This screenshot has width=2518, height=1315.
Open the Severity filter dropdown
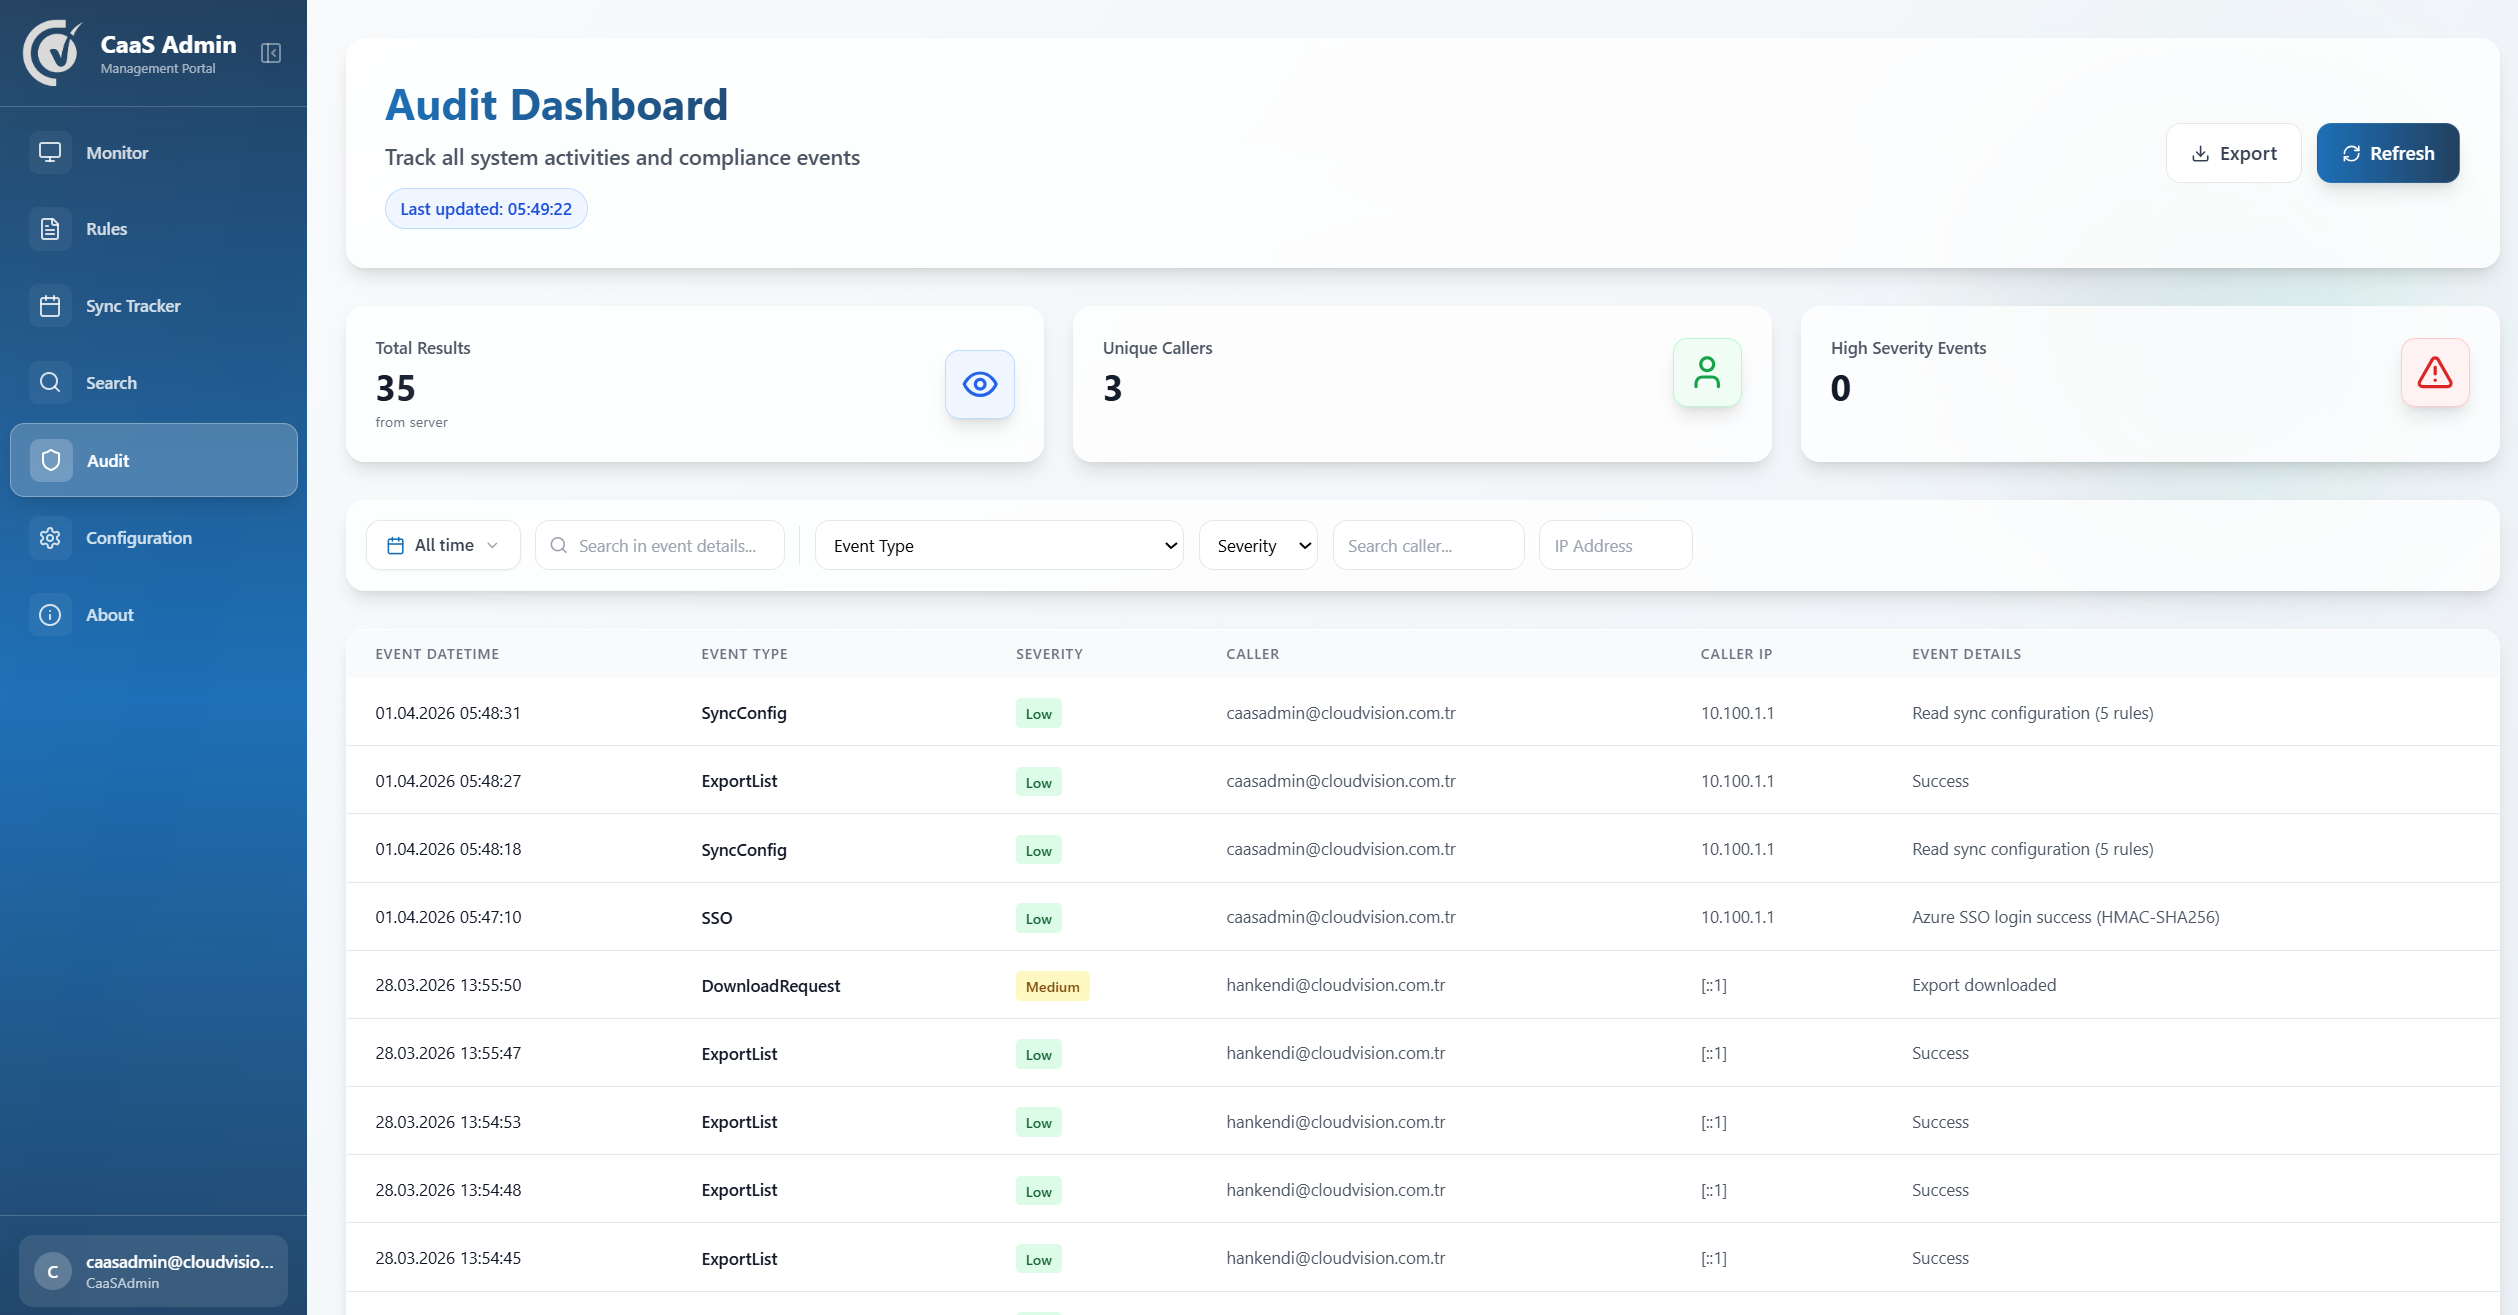coord(1258,546)
